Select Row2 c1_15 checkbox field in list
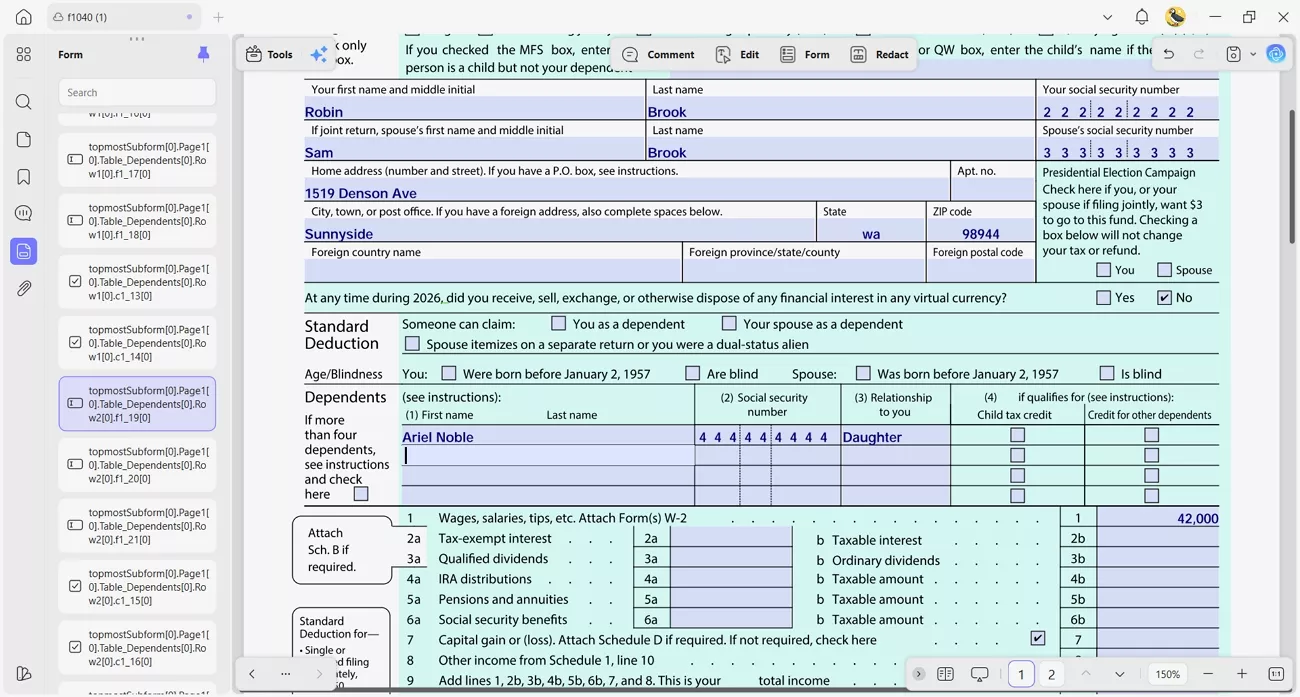Screen dimensions: 1300x697 (137, 587)
